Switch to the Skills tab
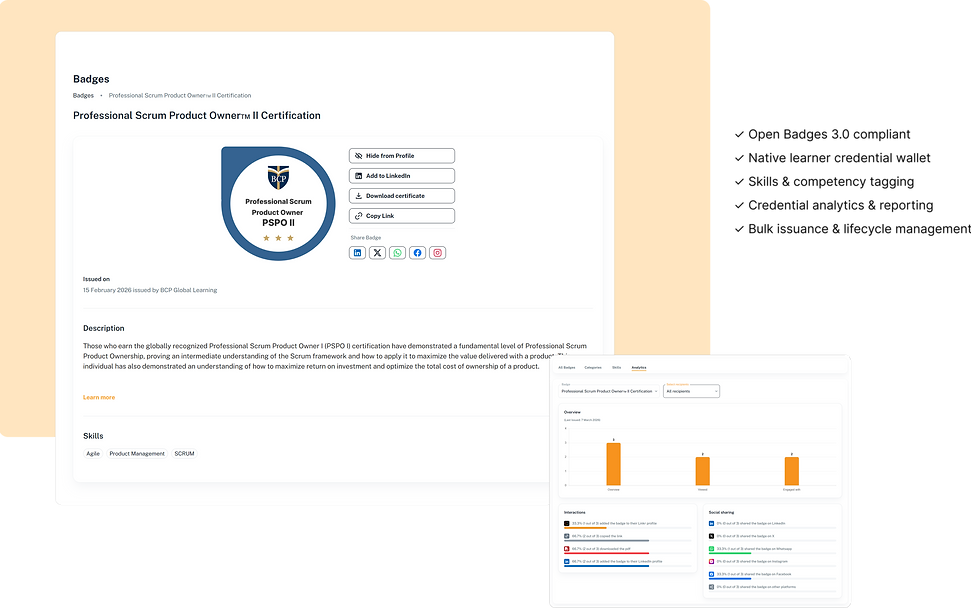This screenshot has height=608, width=971. [616, 368]
